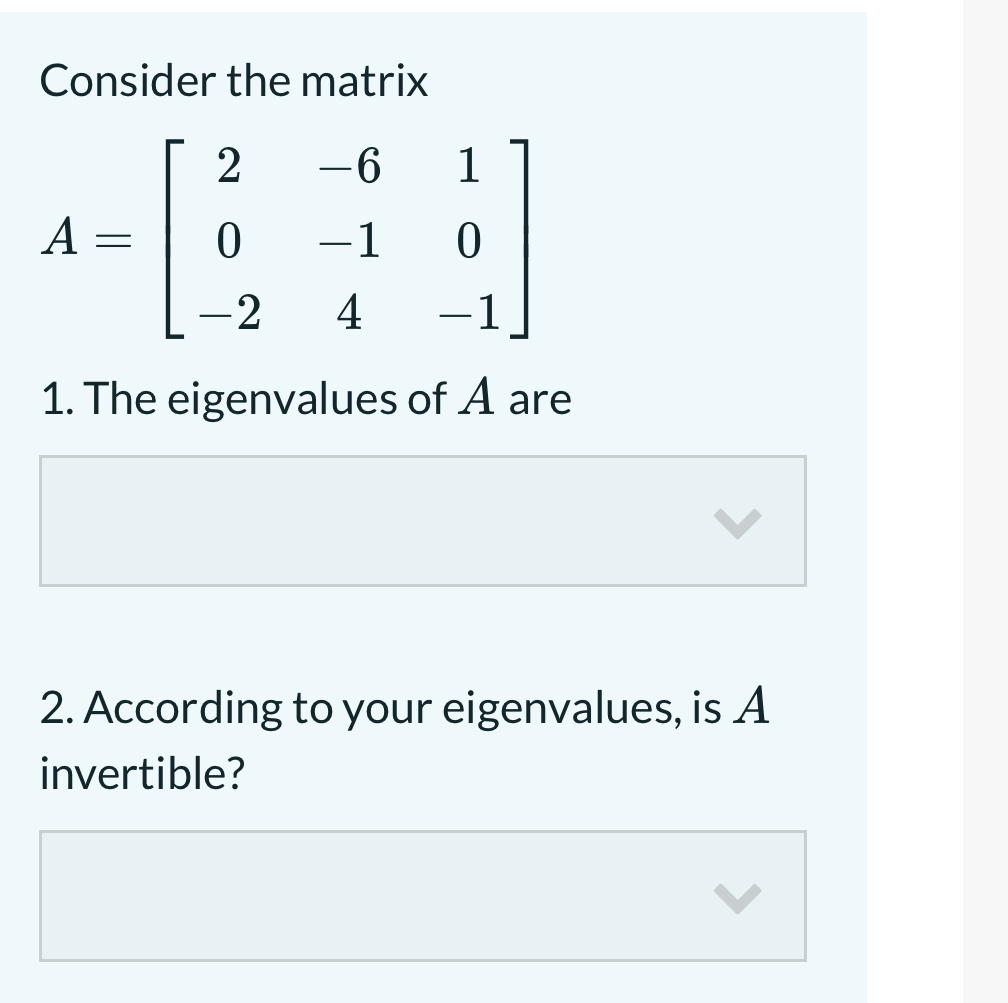The image size is (1008, 1003).
Task: Click inside the empty eigenvalues response area
Action: 350,520
